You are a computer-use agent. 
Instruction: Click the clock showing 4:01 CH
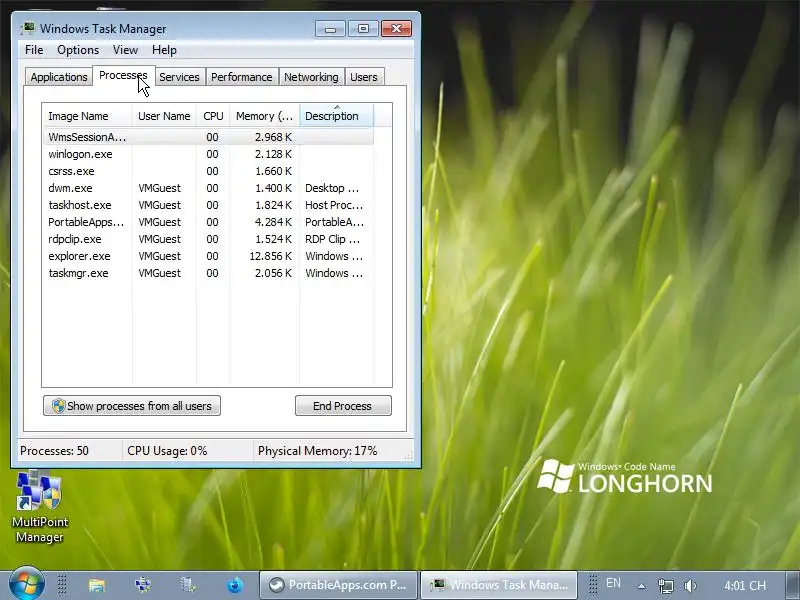[745, 585]
